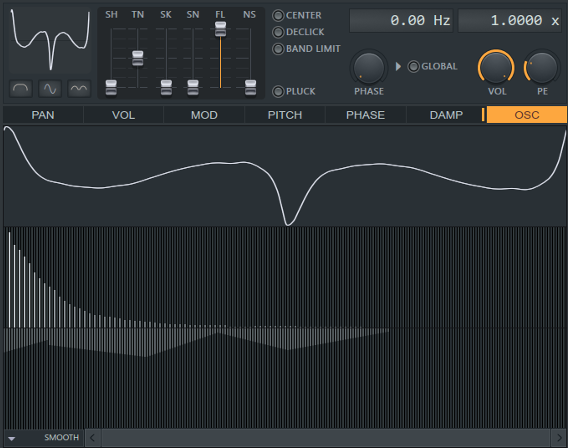
Task: Click scrollbar left arrow button
Action: [93, 438]
